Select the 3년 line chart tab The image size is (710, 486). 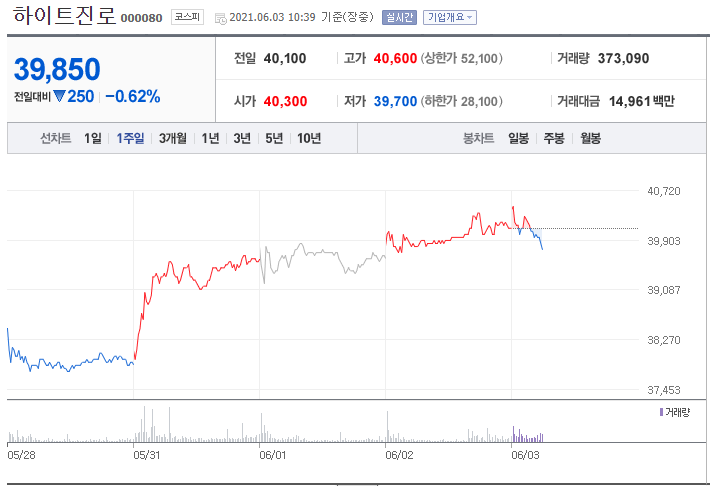pyautogui.click(x=242, y=138)
